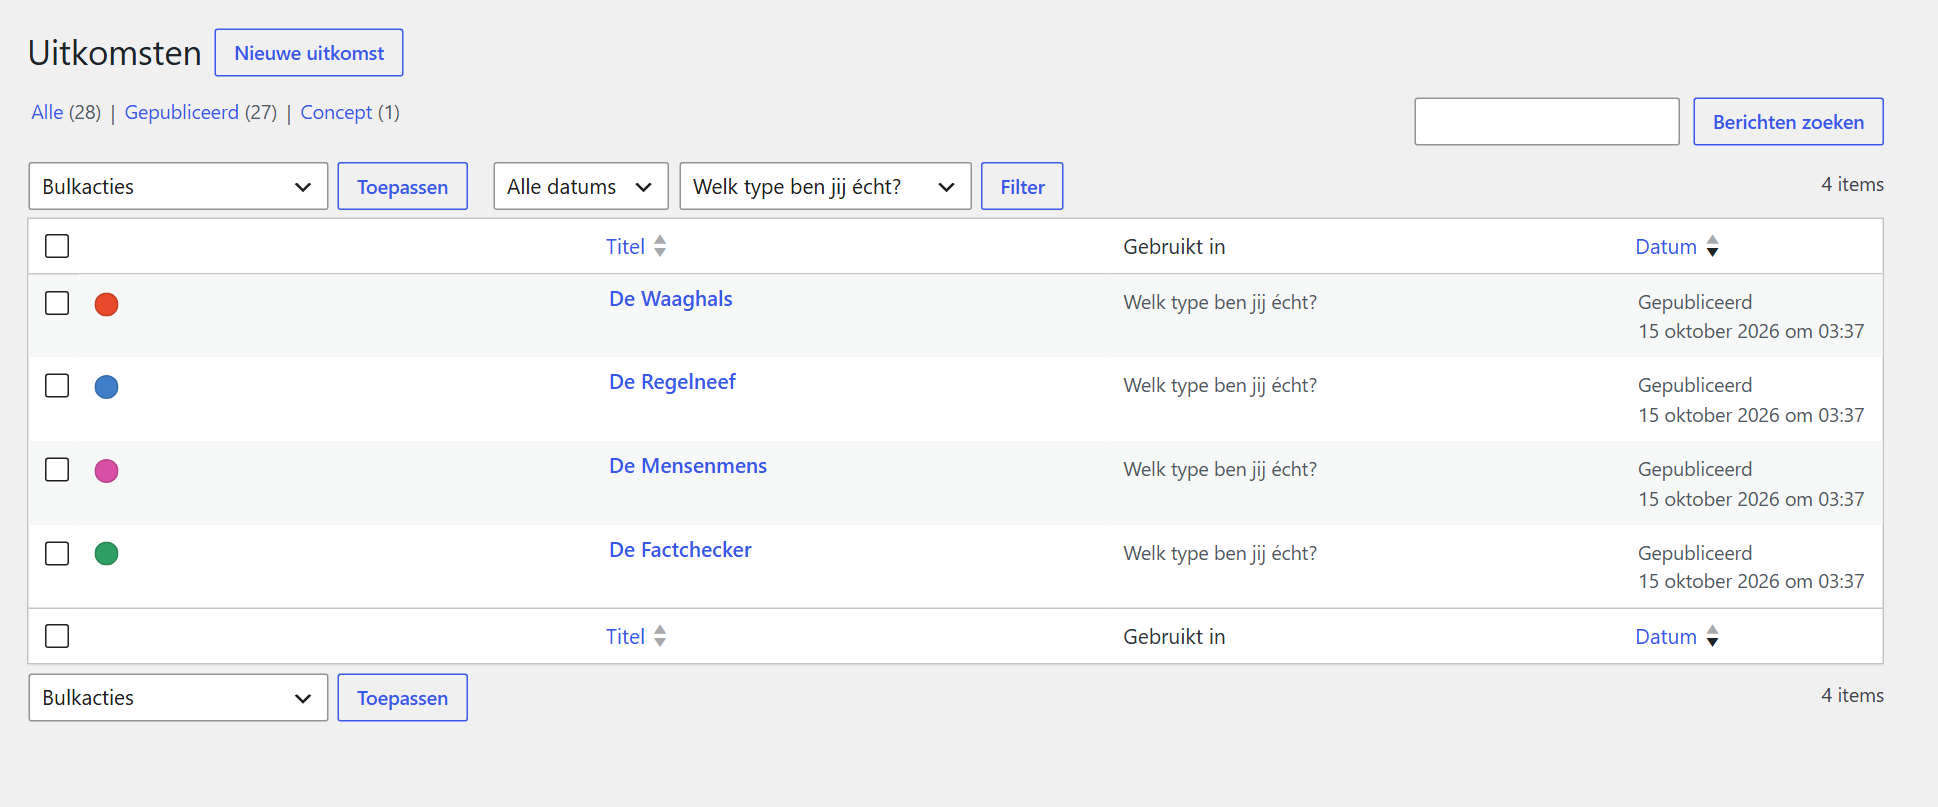This screenshot has width=1938, height=807.
Task: Click 'Welk type ben jij écht?' in De Waaghals row
Action: pos(1220,302)
